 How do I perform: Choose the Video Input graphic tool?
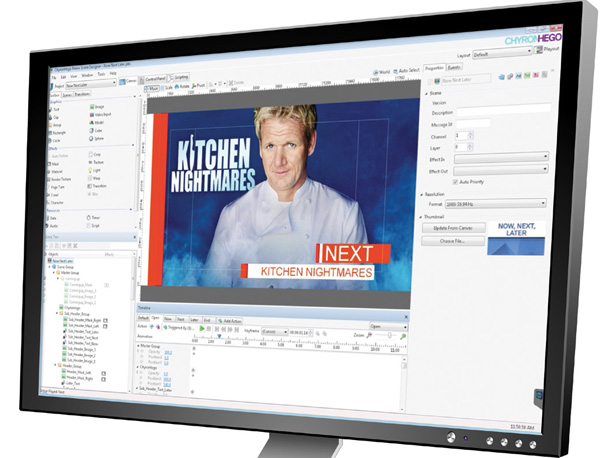(100, 114)
